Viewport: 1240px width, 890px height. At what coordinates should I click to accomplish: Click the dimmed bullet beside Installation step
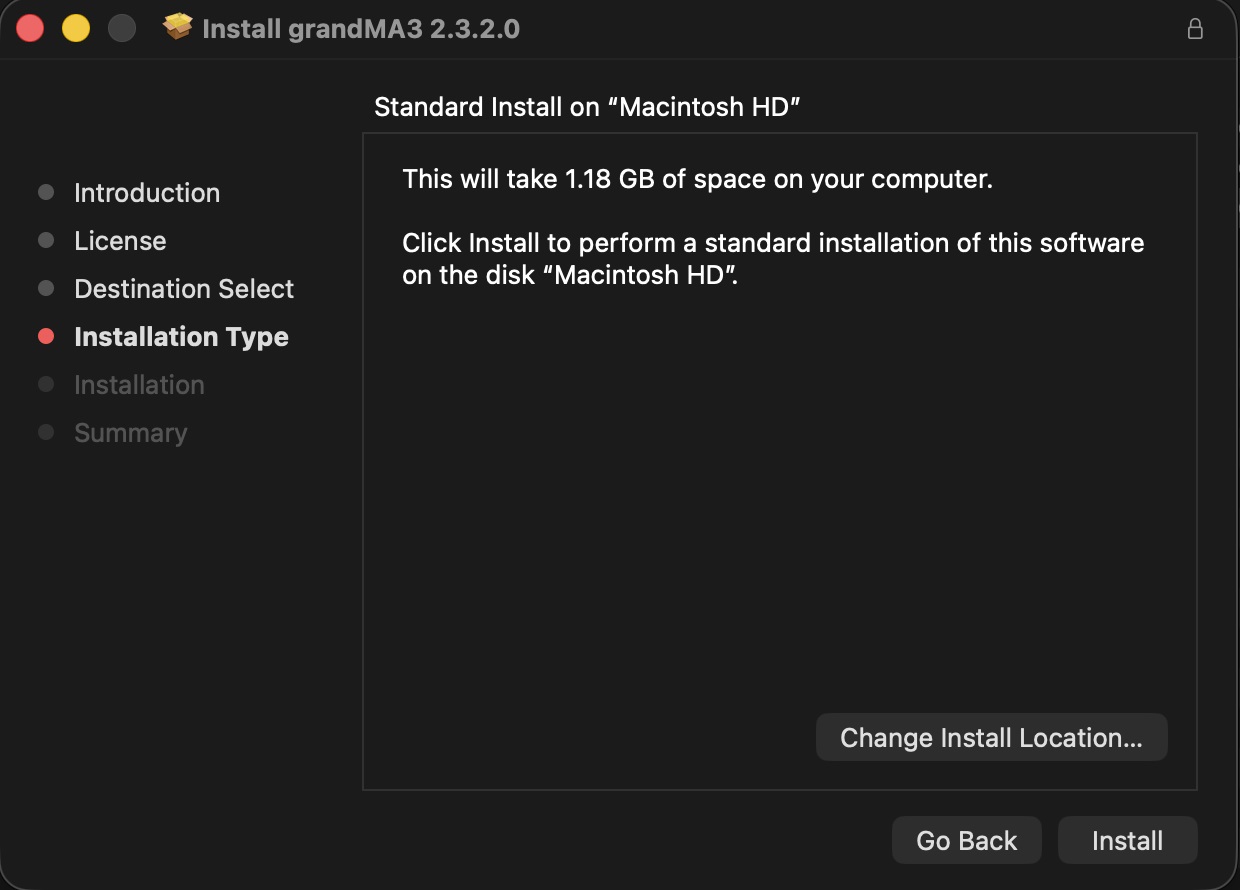pos(46,384)
